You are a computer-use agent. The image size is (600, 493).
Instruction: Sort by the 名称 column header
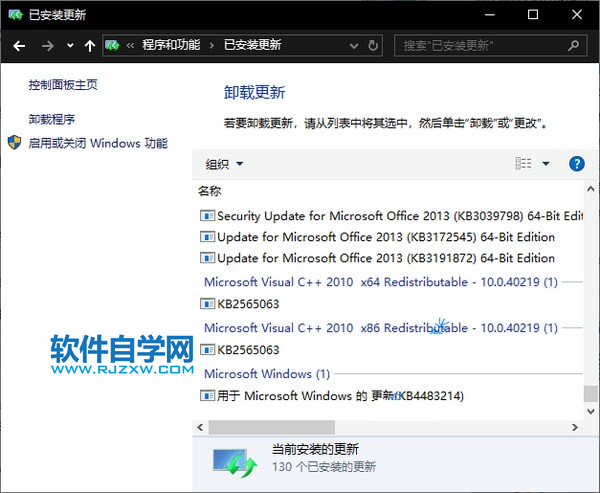210,191
